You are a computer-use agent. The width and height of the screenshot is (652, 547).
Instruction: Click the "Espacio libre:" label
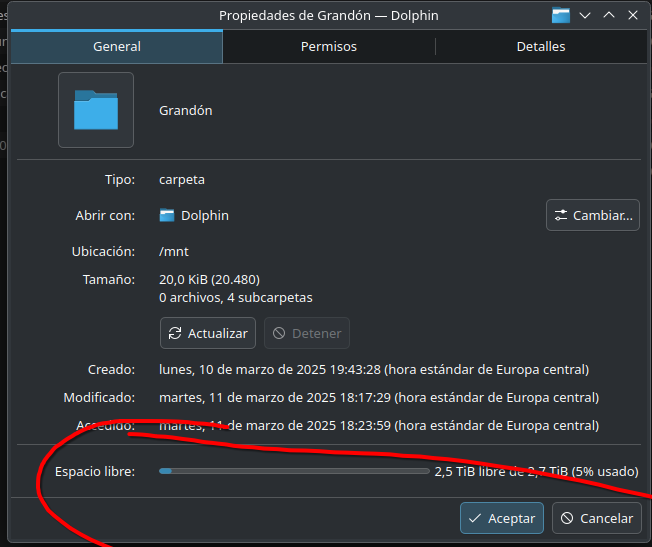coord(95,472)
